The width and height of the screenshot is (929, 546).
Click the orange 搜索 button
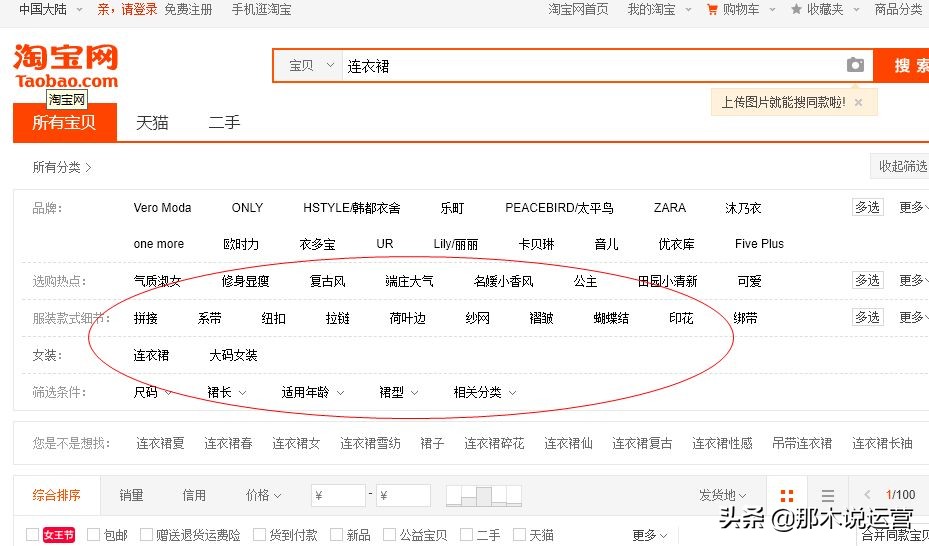click(x=902, y=65)
